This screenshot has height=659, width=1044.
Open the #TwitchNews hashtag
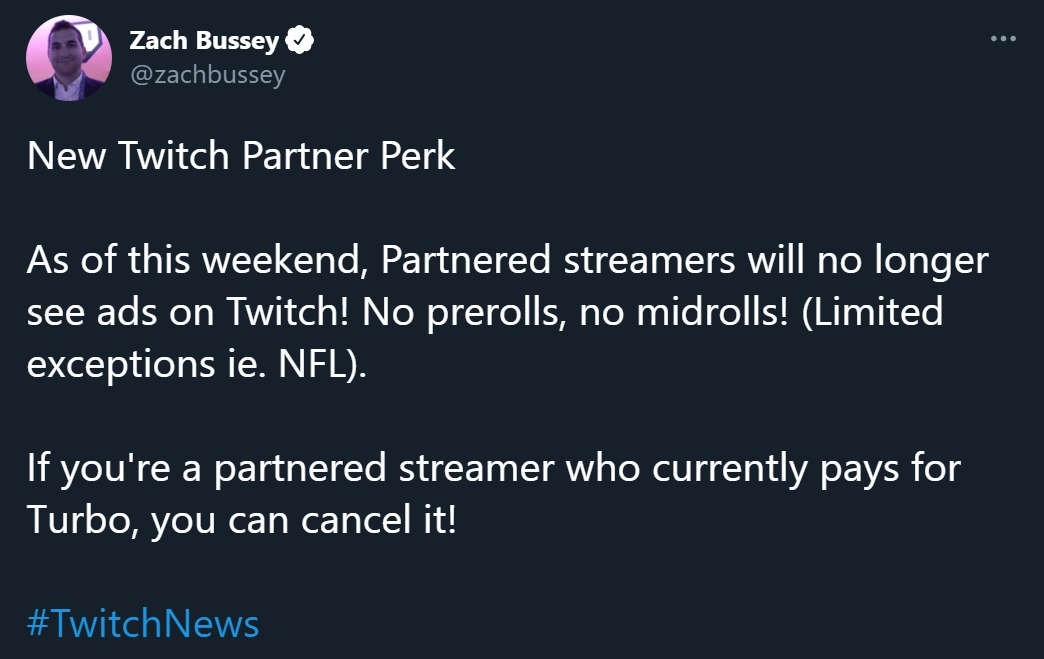point(142,624)
